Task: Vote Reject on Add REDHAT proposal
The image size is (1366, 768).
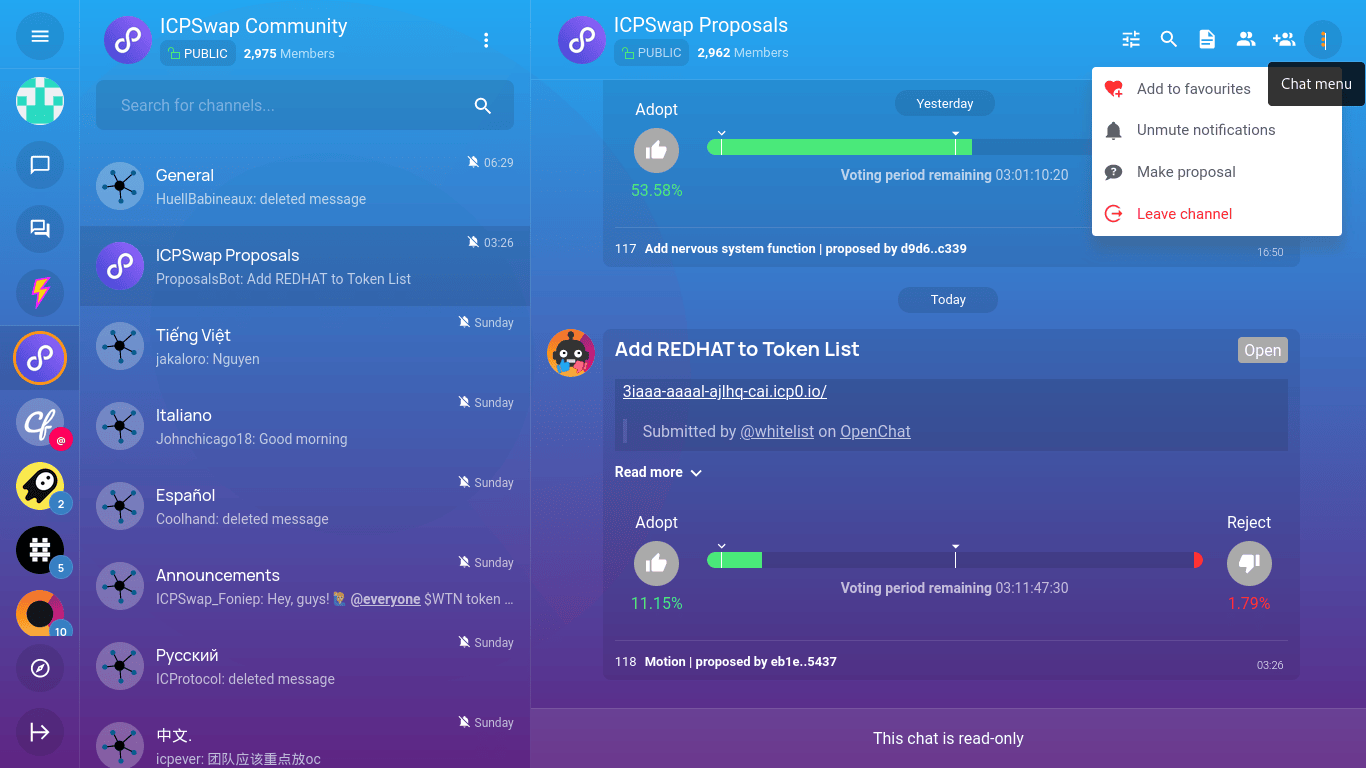Action: pyautogui.click(x=1249, y=564)
